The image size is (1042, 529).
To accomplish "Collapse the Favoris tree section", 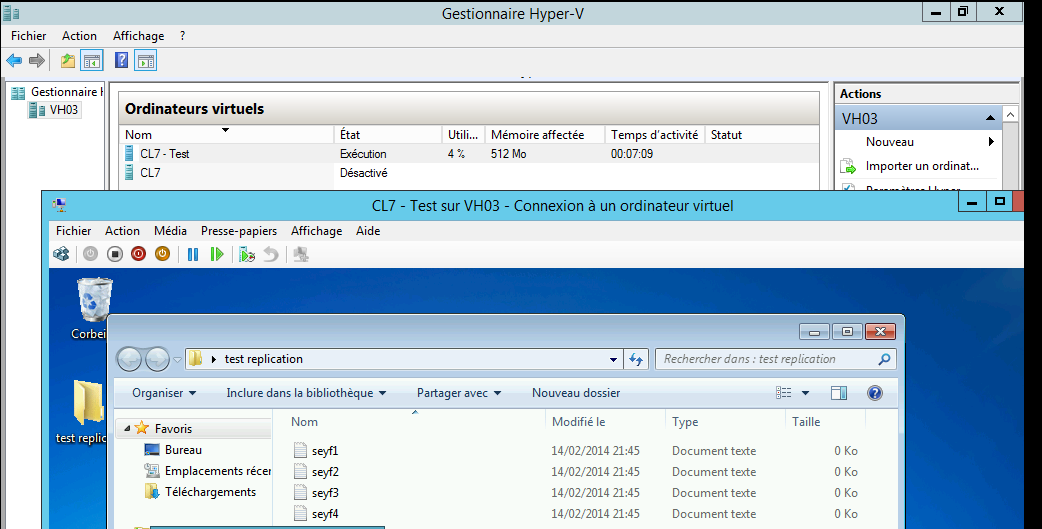I will [127, 429].
